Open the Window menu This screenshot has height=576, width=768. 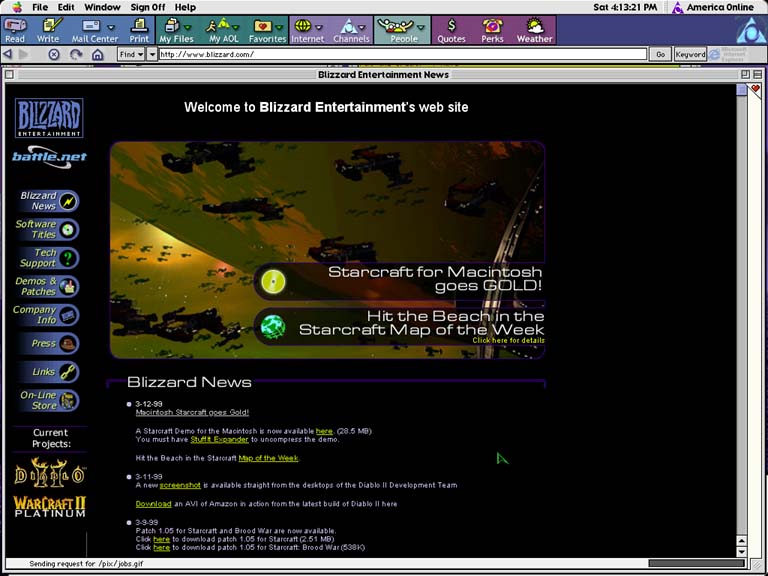tap(102, 7)
